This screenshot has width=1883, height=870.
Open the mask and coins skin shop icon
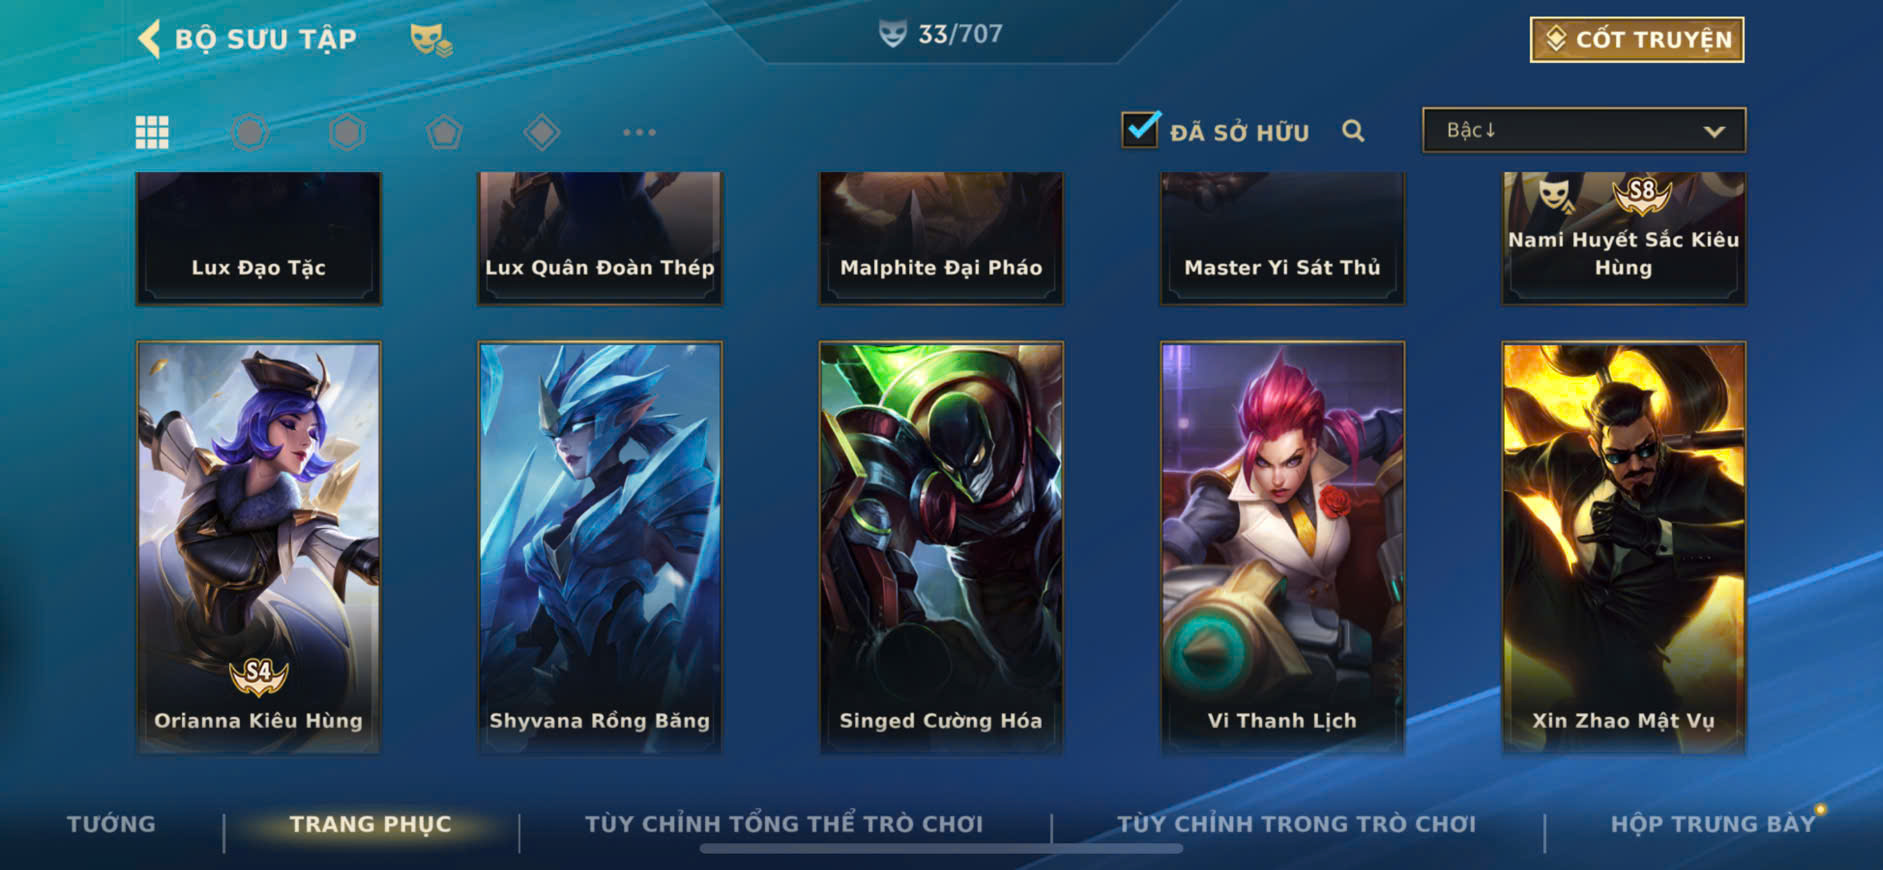[x=431, y=40]
